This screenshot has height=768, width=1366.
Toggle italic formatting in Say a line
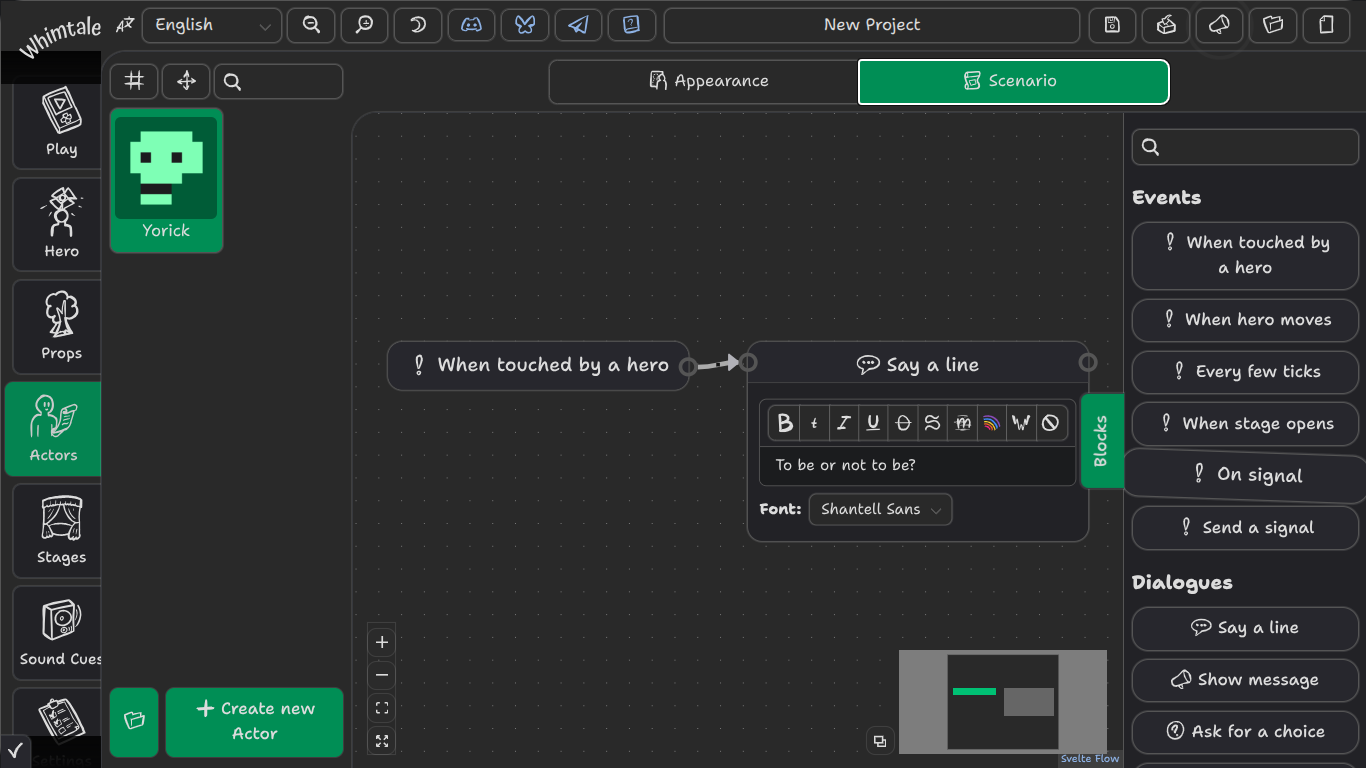(843, 423)
